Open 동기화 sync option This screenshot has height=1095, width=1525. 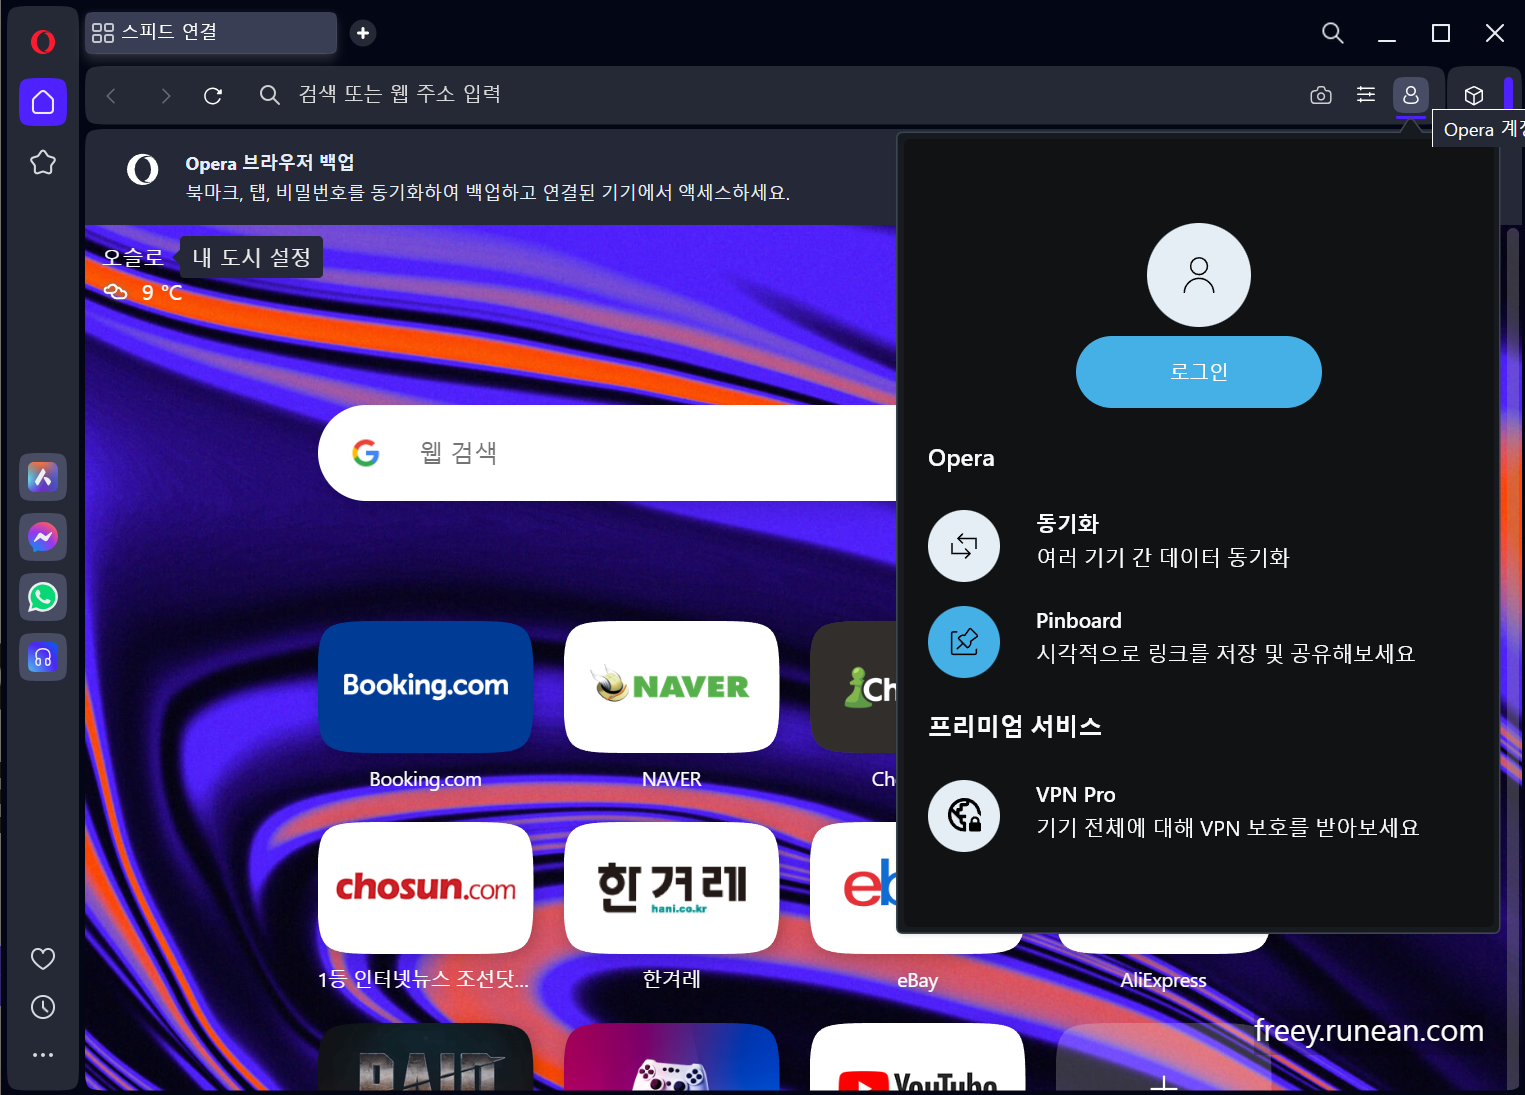point(1199,546)
